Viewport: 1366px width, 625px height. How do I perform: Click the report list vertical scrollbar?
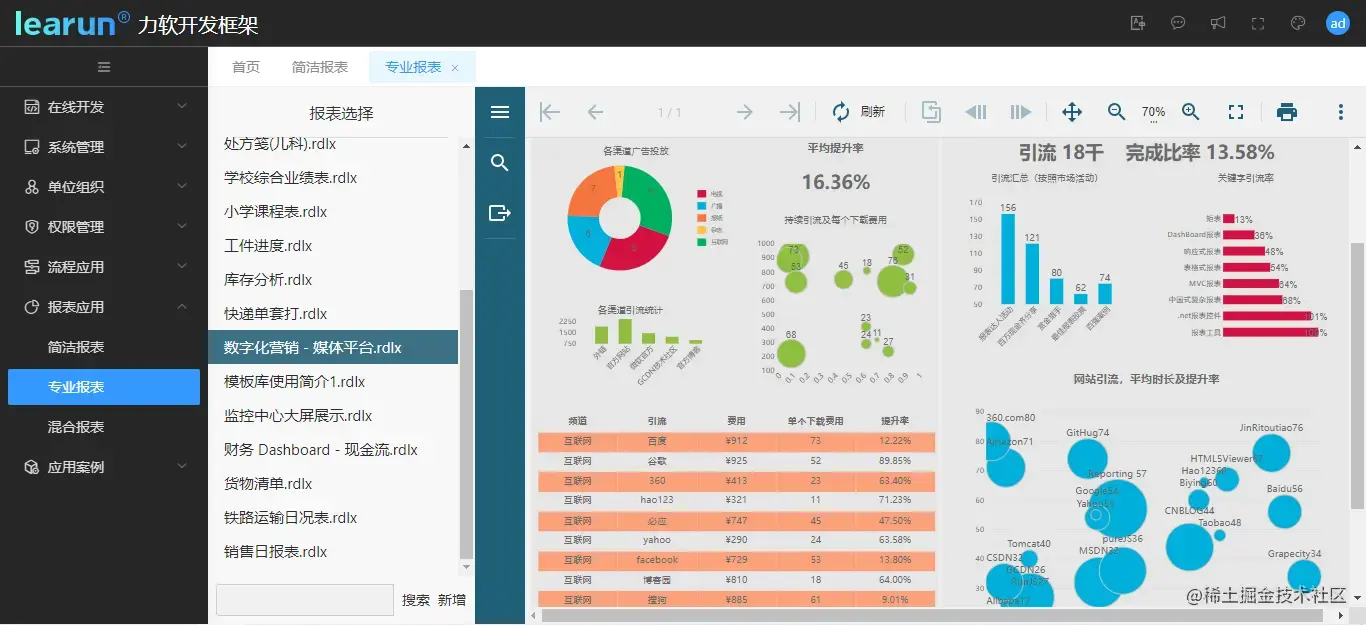(466, 425)
